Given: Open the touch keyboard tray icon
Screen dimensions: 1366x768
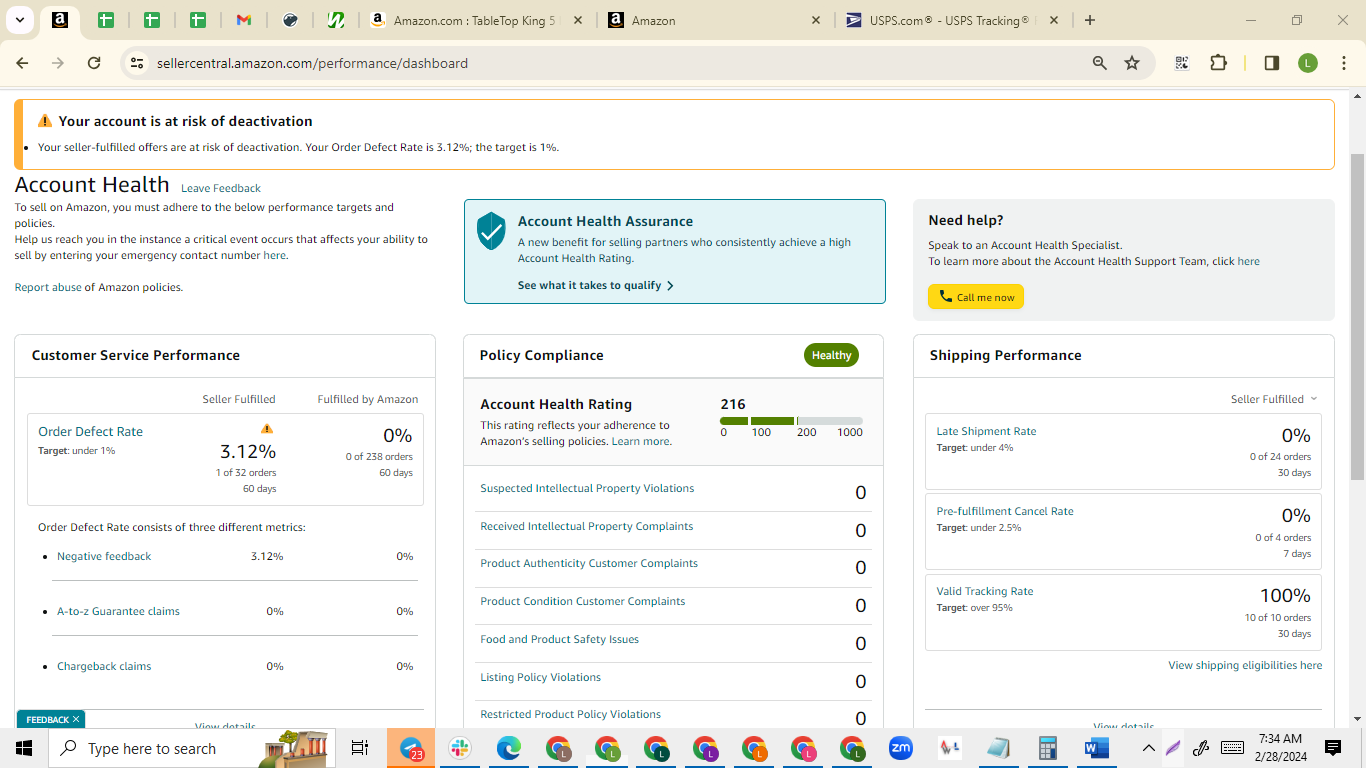Looking at the screenshot, I should pyautogui.click(x=1232, y=748).
